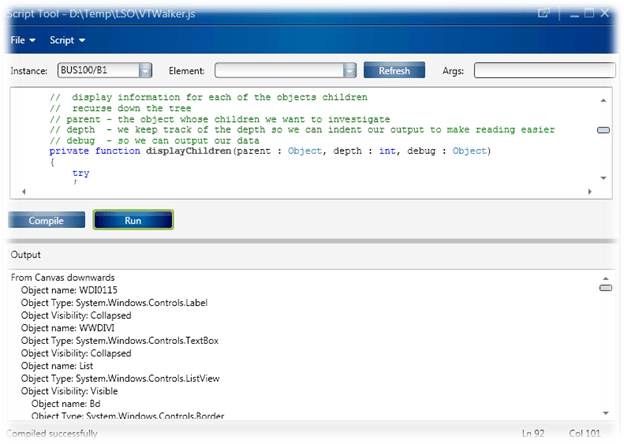The height and width of the screenshot is (444, 624).
Task: Click the Compile button
Action: point(46,220)
